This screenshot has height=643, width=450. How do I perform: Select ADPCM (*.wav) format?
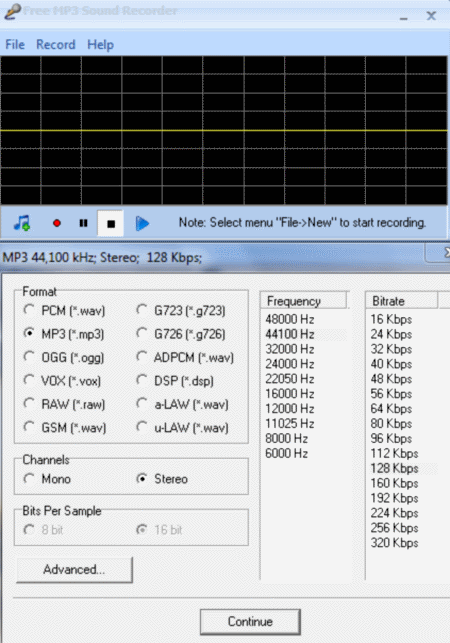(185, 357)
